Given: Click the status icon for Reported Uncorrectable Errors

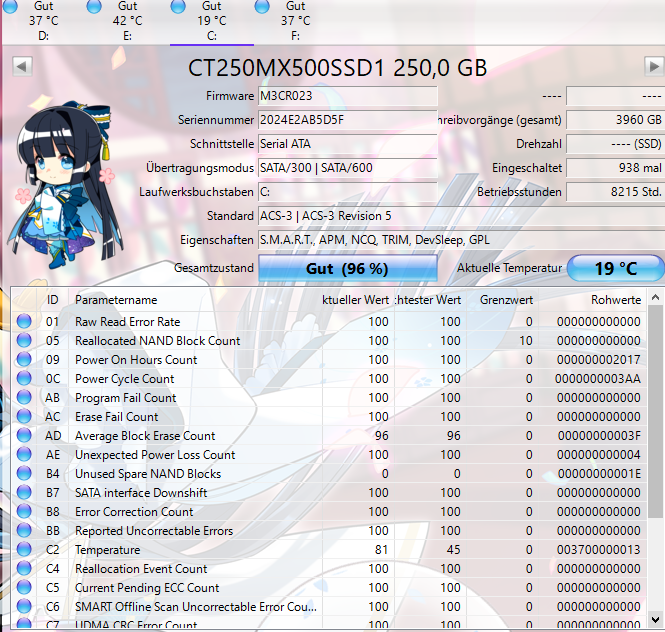Looking at the screenshot, I should pyautogui.click(x=24, y=530).
